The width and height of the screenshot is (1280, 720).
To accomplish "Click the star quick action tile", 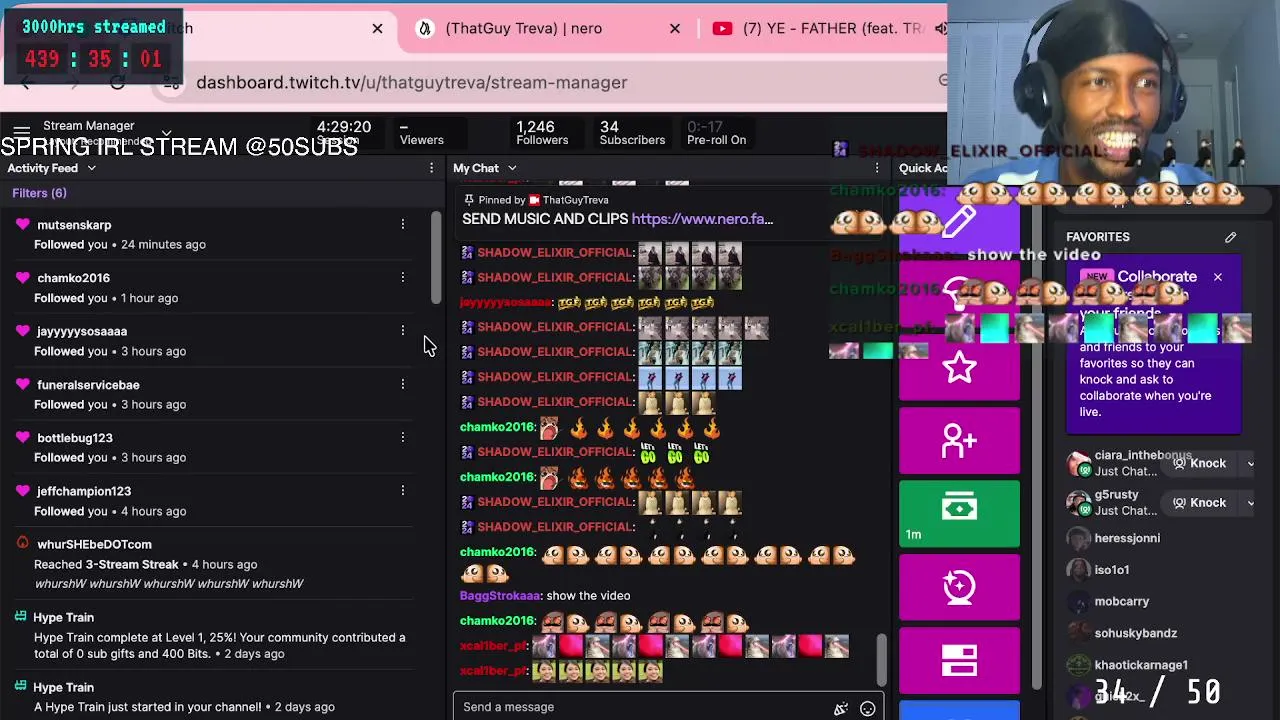I will click(x=959, y=368).
